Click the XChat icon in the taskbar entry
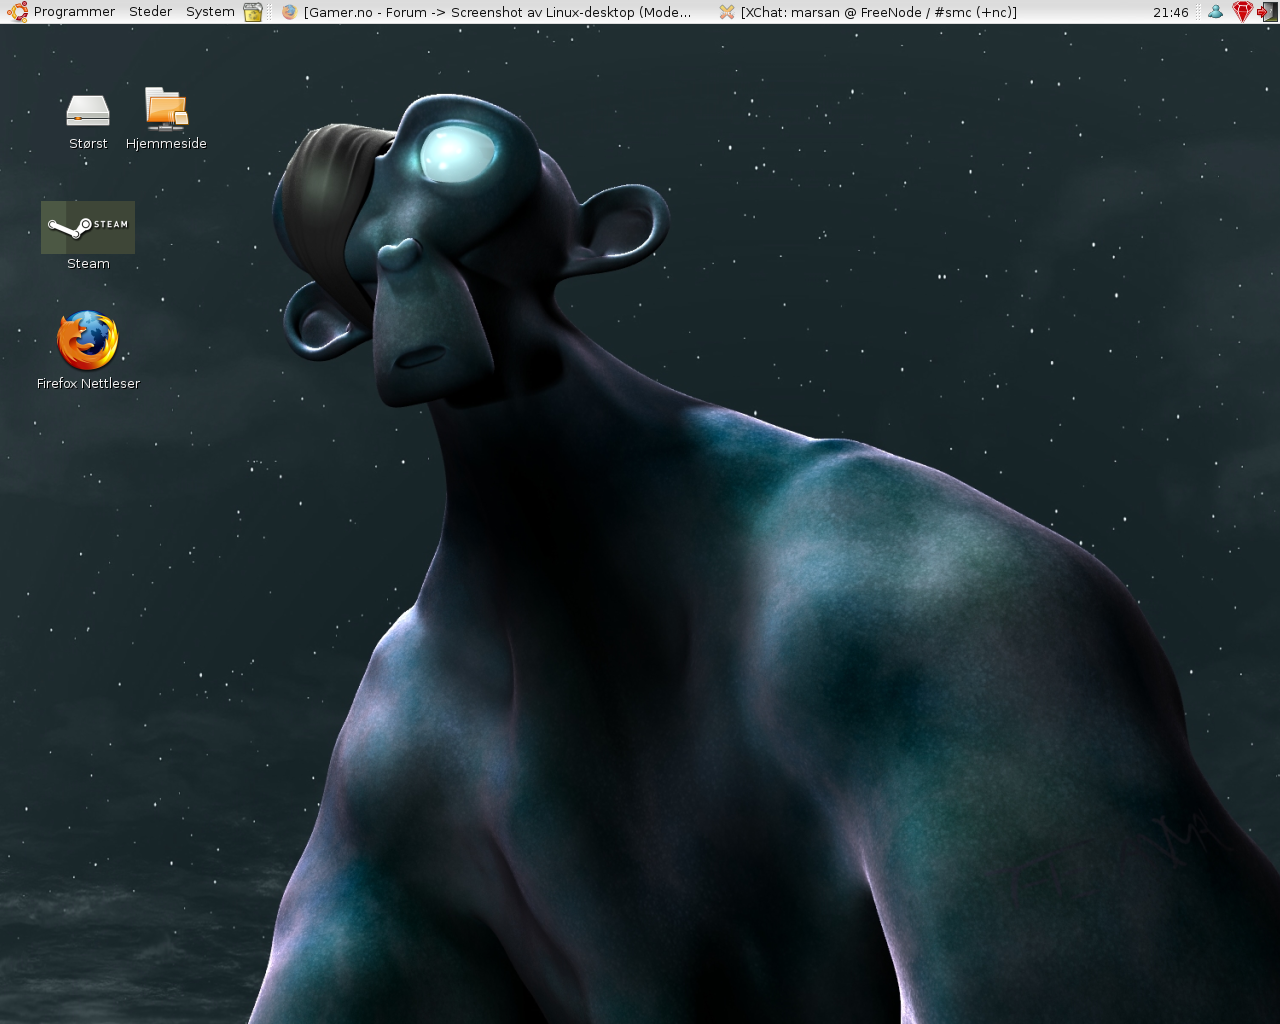This screenshot has width=1280, height=1024. [727, 12]
